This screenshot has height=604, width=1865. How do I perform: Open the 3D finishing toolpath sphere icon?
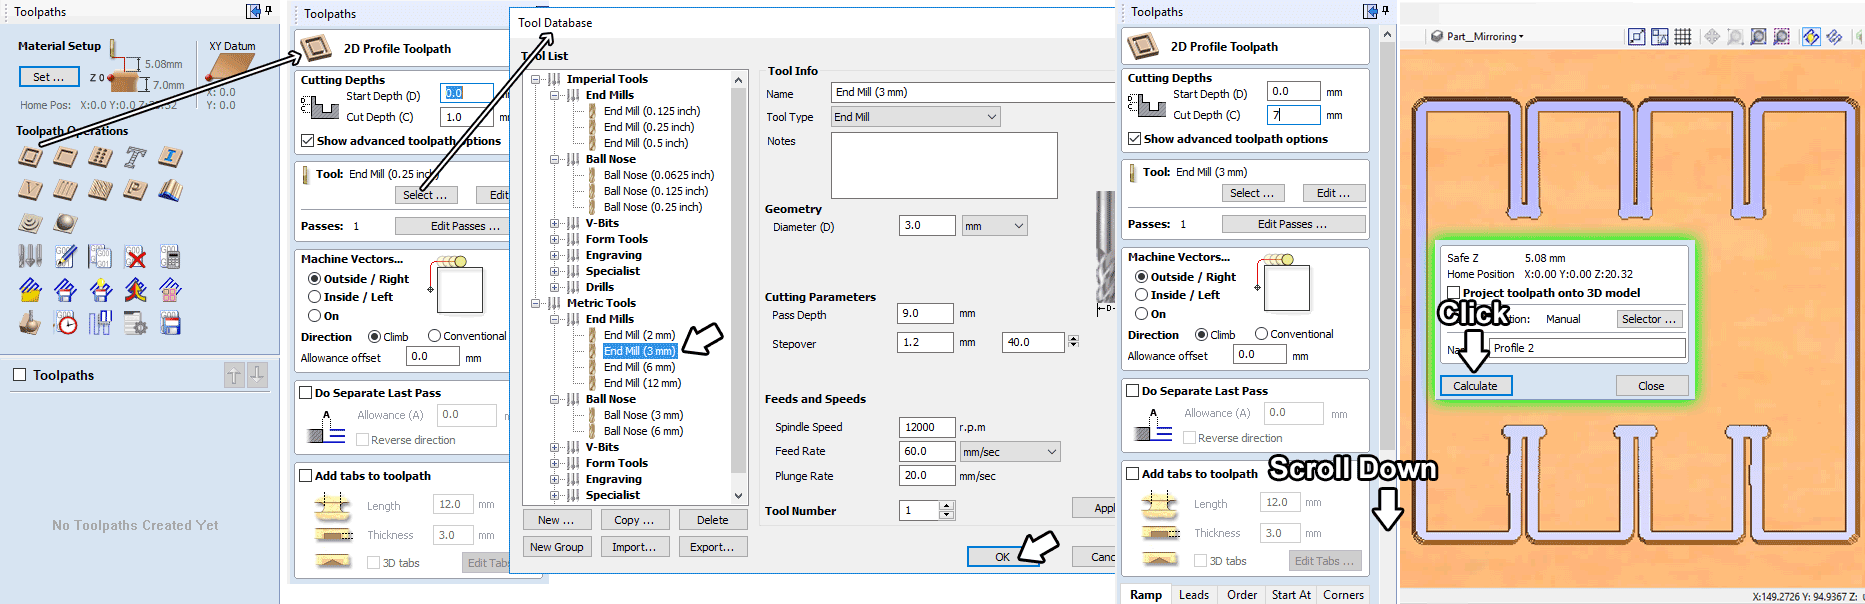click(66, 223)
